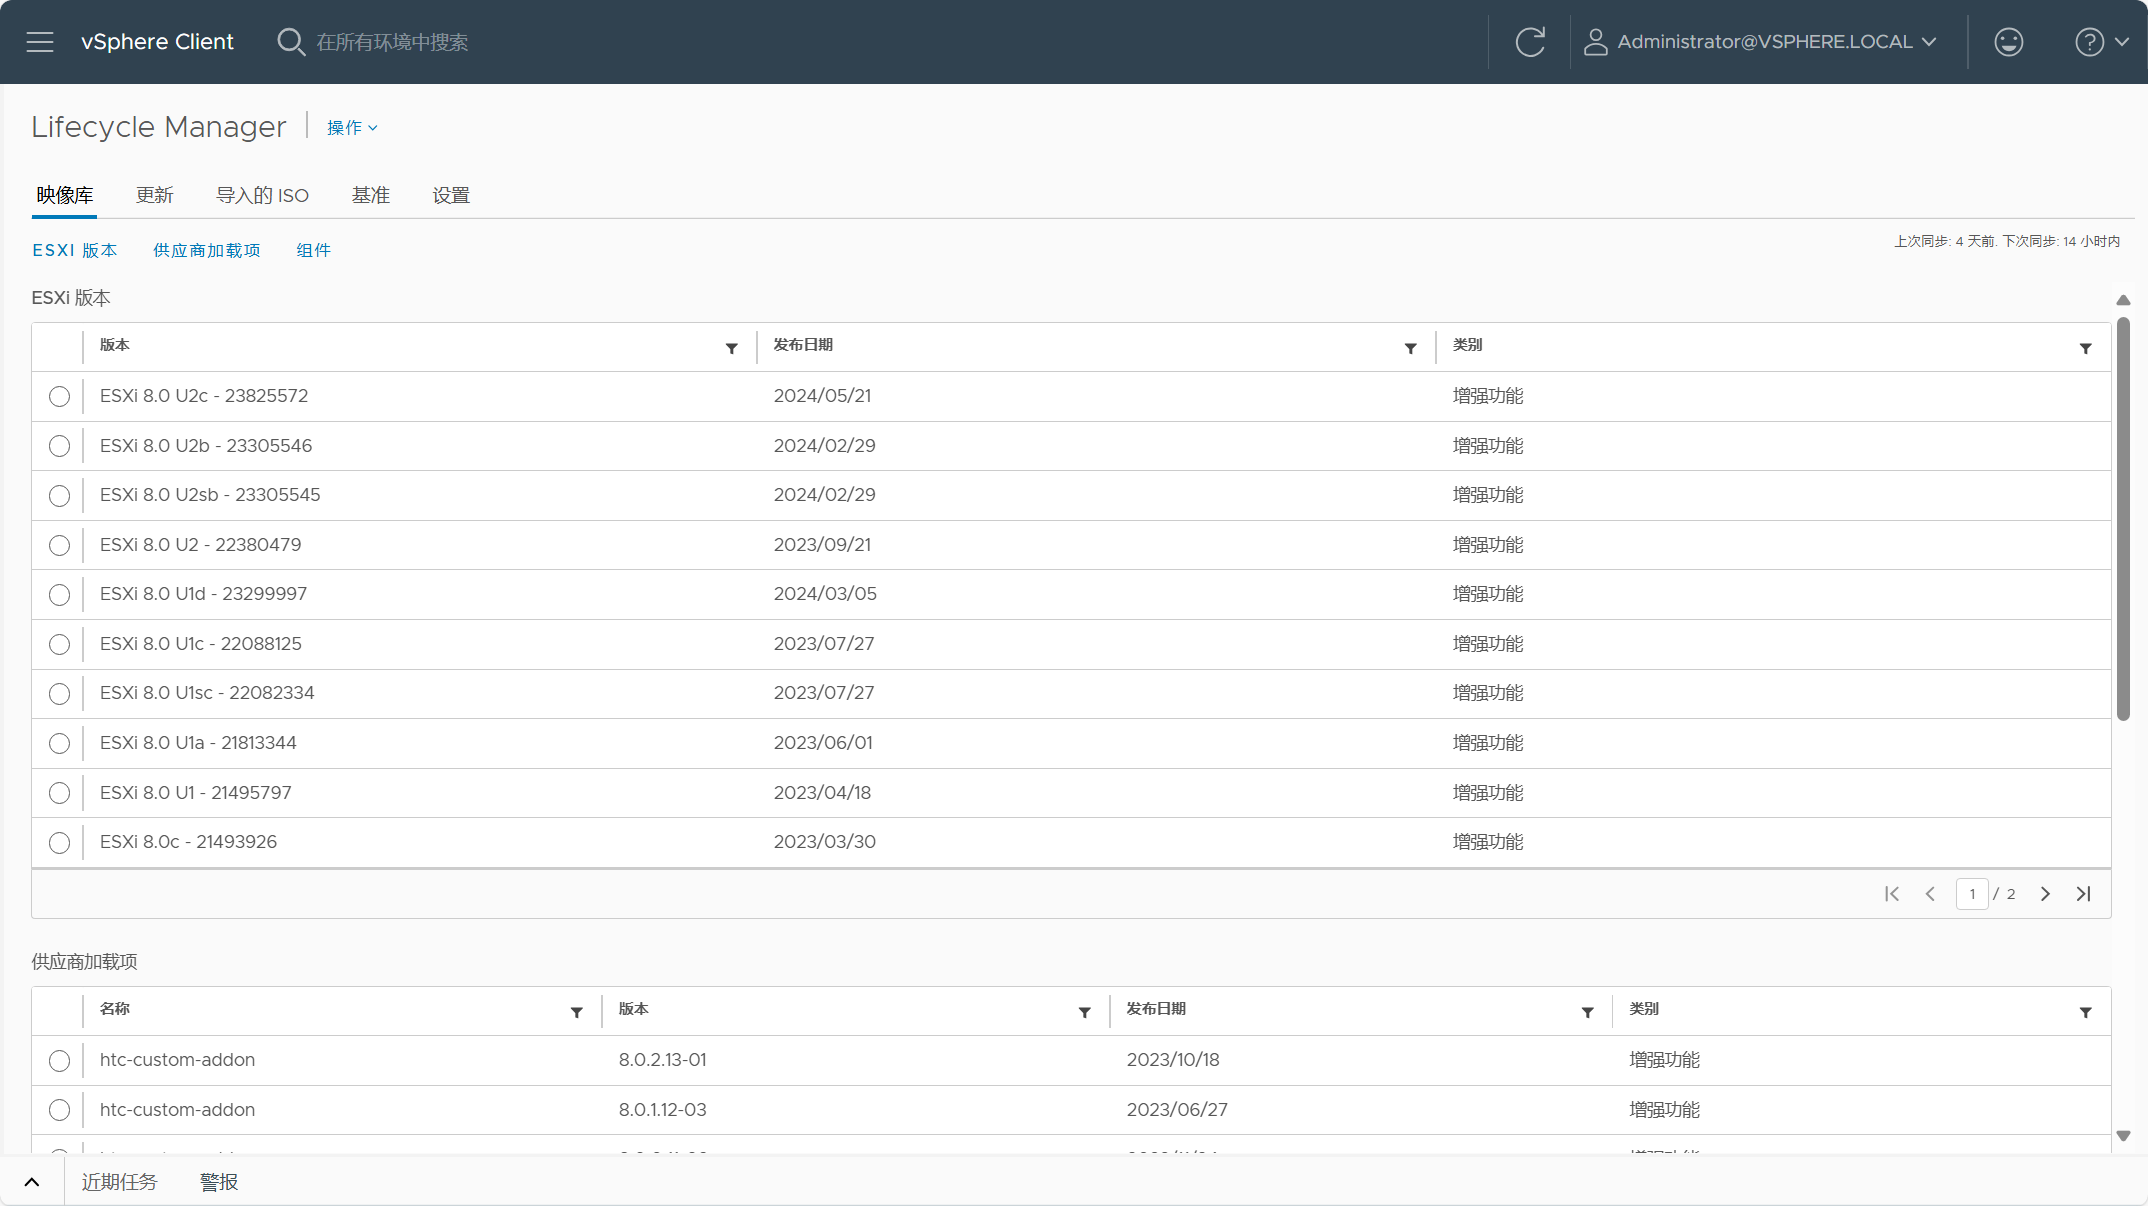Click search field 在所有环境中搜索
The height and width of the screenshot is (1206, 2148).
[x=393, y=42]
